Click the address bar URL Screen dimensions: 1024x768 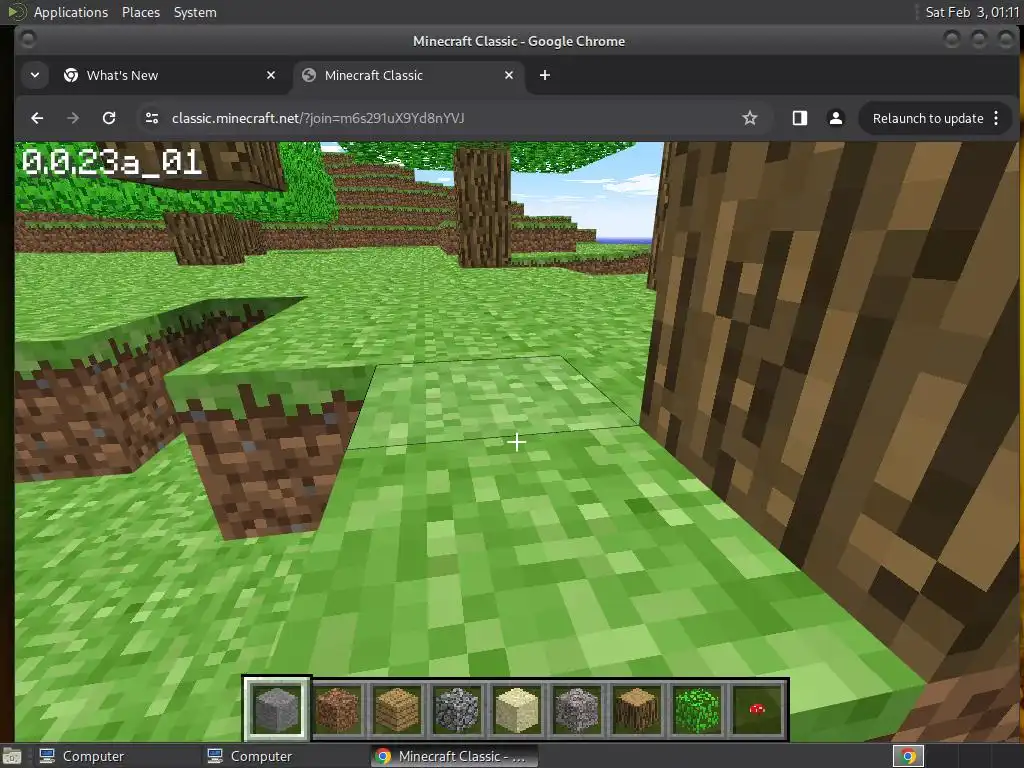click(318, 118)
